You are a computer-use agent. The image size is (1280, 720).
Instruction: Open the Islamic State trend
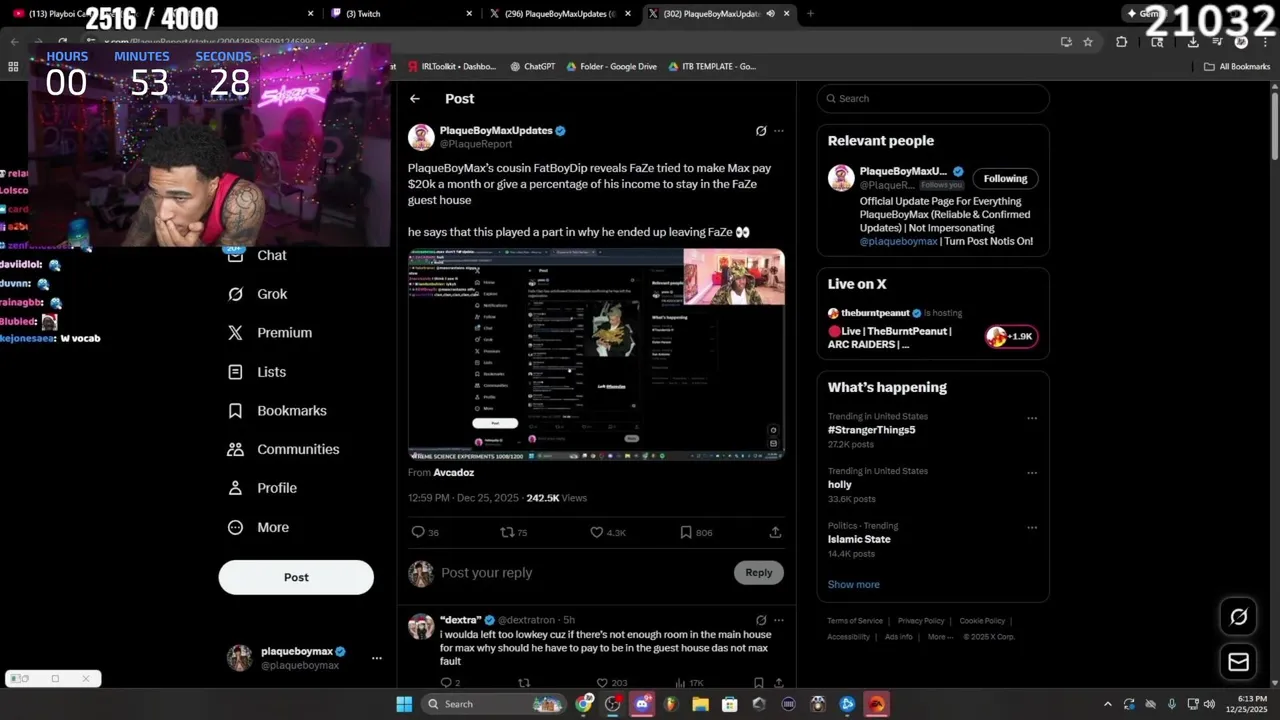tap(859, 539)
